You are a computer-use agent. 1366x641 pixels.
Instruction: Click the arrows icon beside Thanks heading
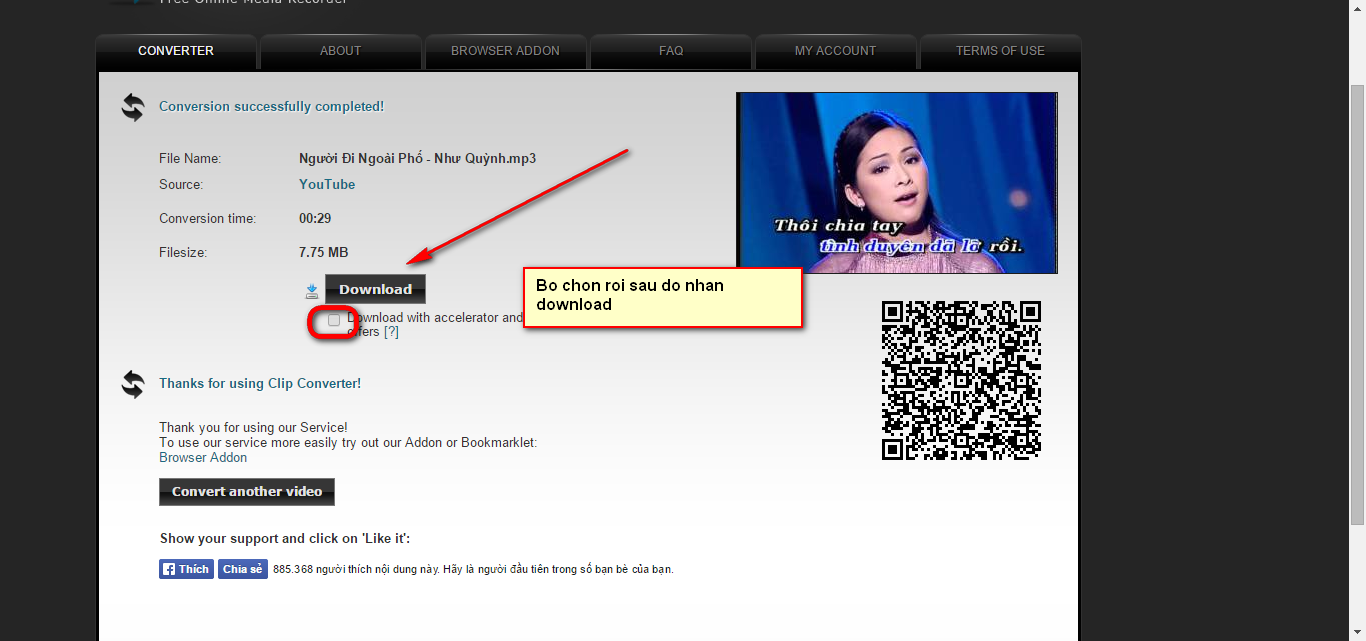click(x=133, y=384)
